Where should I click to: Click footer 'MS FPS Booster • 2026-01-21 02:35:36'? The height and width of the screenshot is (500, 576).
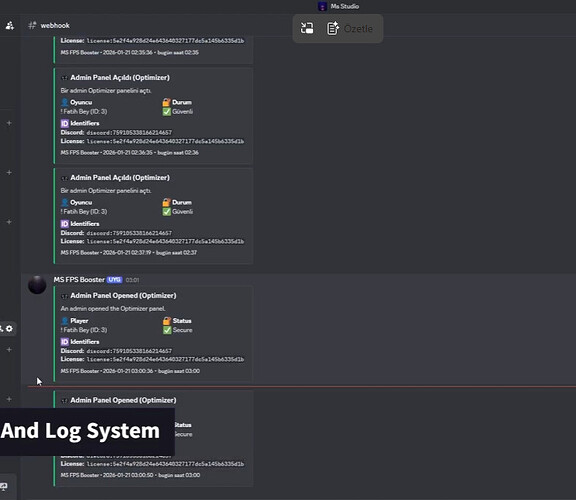pos(107,53)
